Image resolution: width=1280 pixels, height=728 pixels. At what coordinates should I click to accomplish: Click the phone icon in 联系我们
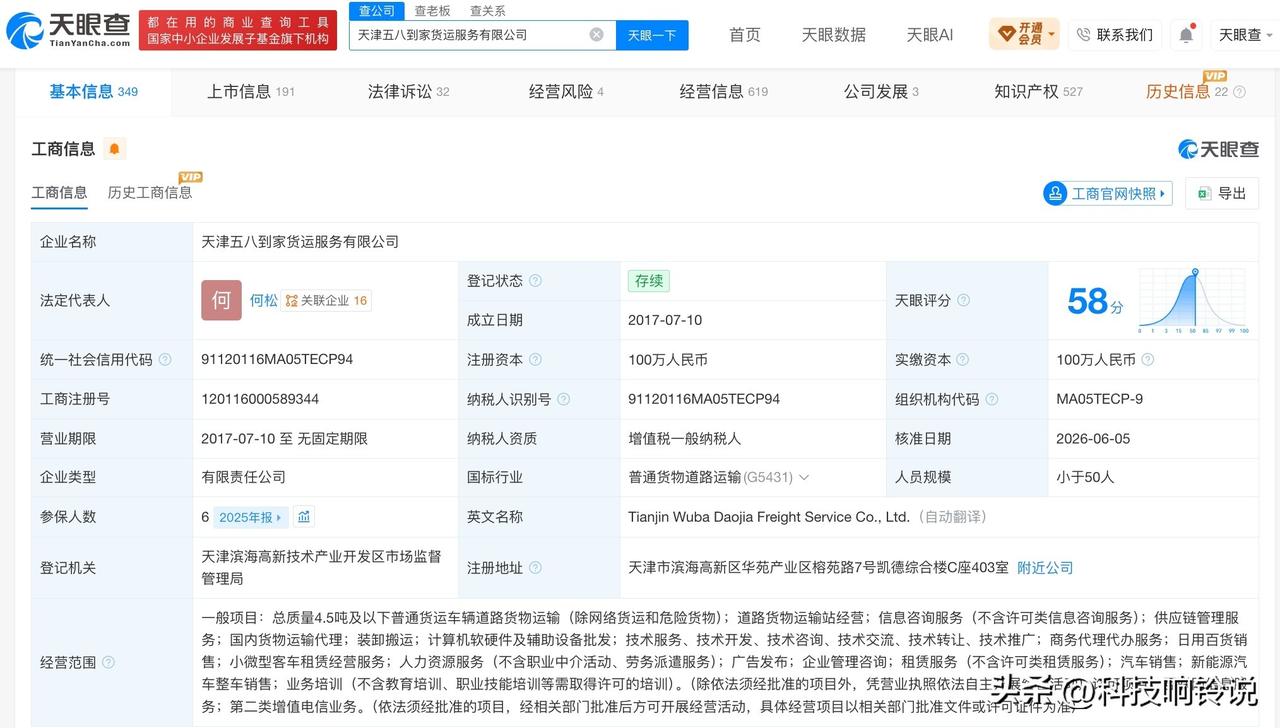1083,35
